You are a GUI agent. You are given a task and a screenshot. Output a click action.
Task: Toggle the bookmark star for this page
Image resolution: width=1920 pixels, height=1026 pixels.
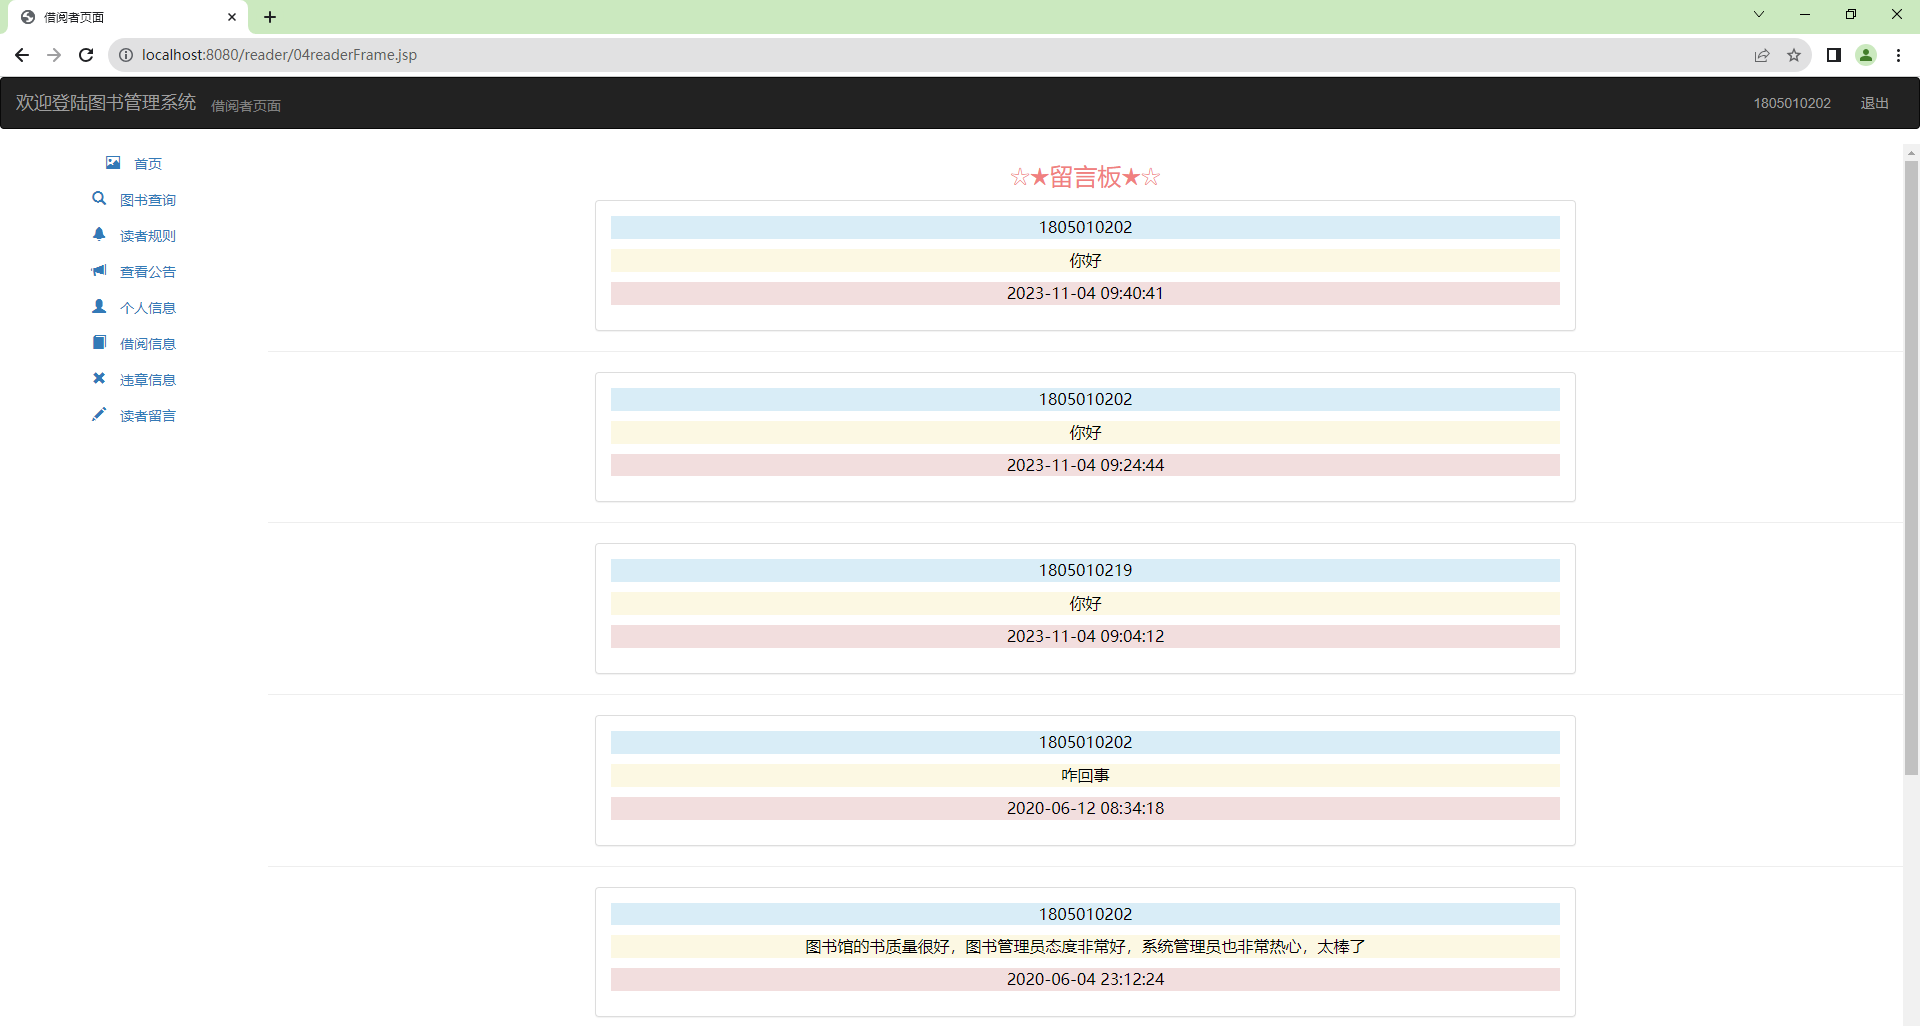click(x=1794, y=55)
